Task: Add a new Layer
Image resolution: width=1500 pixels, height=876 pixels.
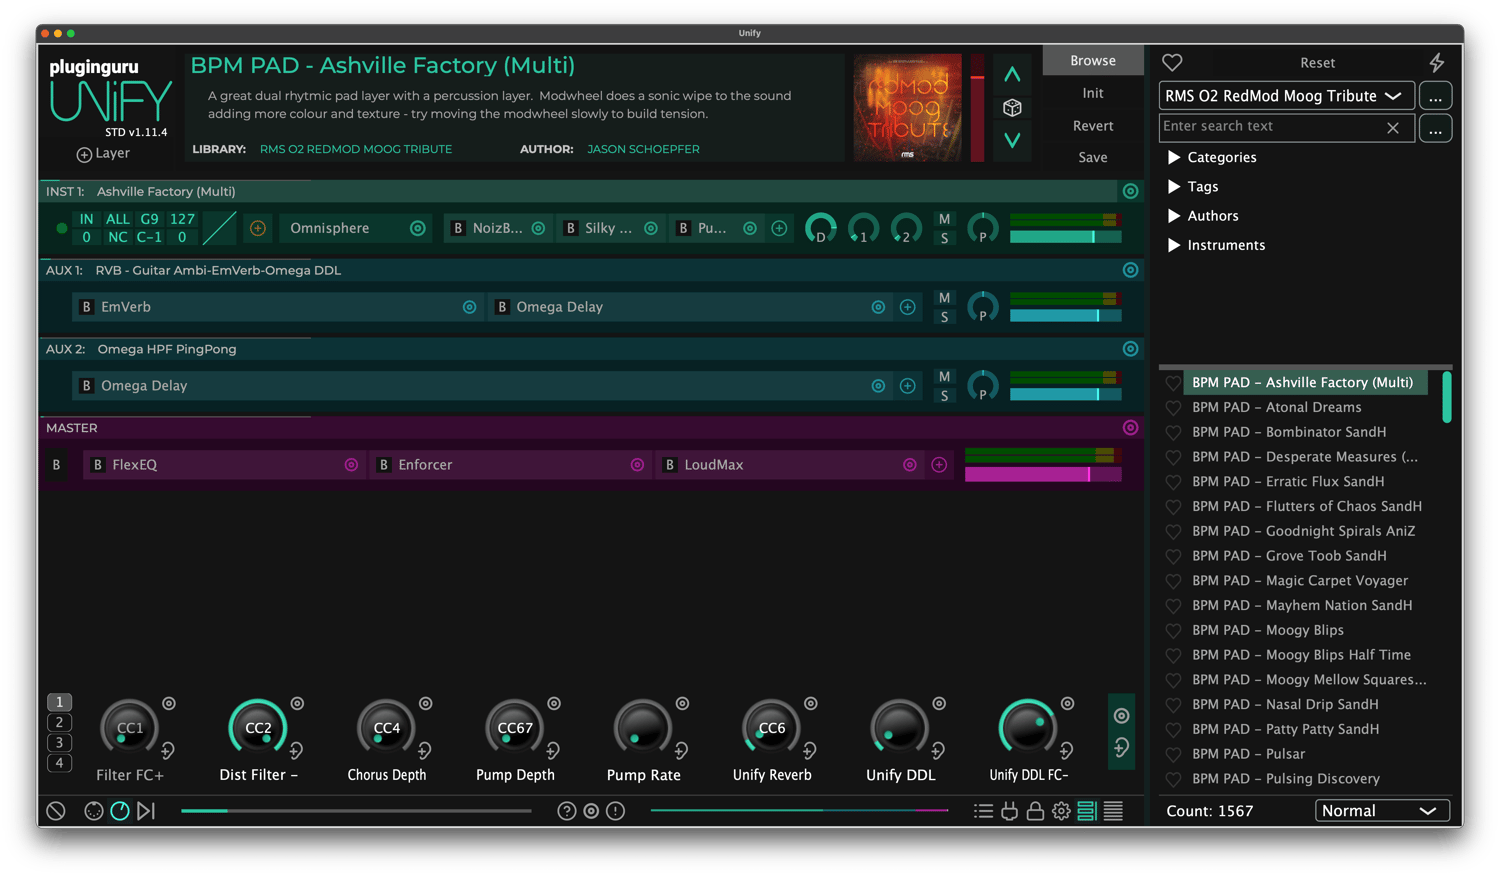Action: tap(103, 154)
